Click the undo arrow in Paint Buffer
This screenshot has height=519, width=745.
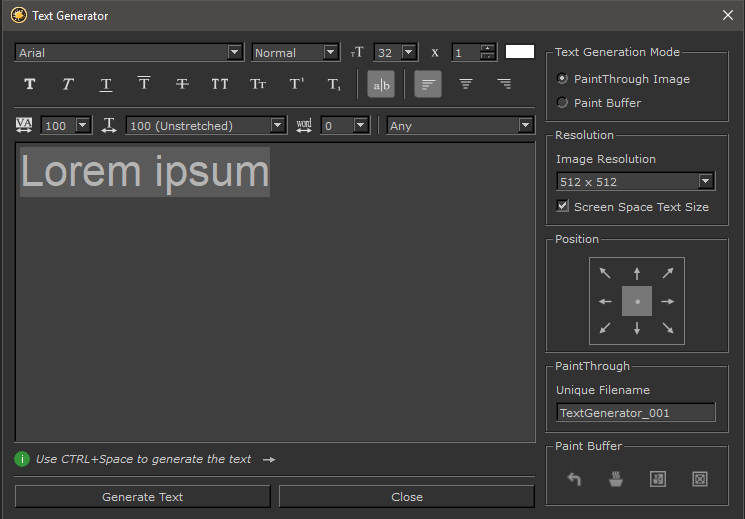tap(574, 479)
